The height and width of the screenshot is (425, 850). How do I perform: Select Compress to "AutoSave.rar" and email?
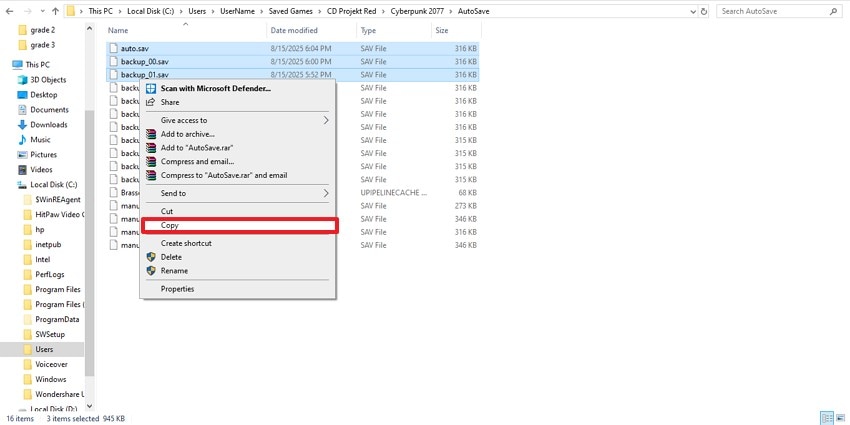pos(238,175)
